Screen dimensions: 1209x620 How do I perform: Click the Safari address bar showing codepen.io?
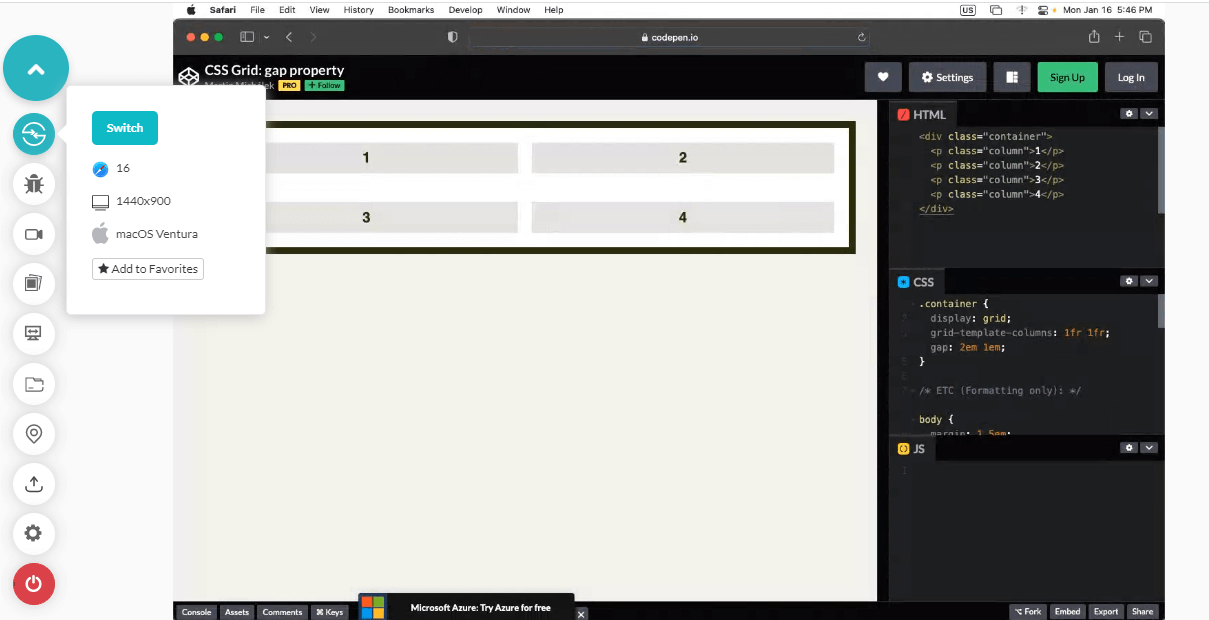pos(668,37)
